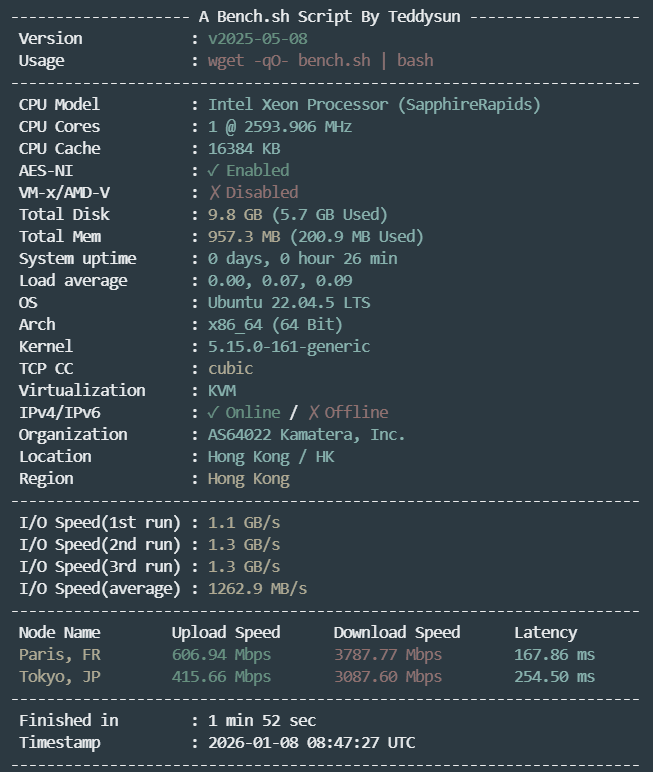The height and width of the screenshot is (772, 653).
Task: Click the VM-x/AMD-V Disabled cross mark
Action: click(214, 193)
